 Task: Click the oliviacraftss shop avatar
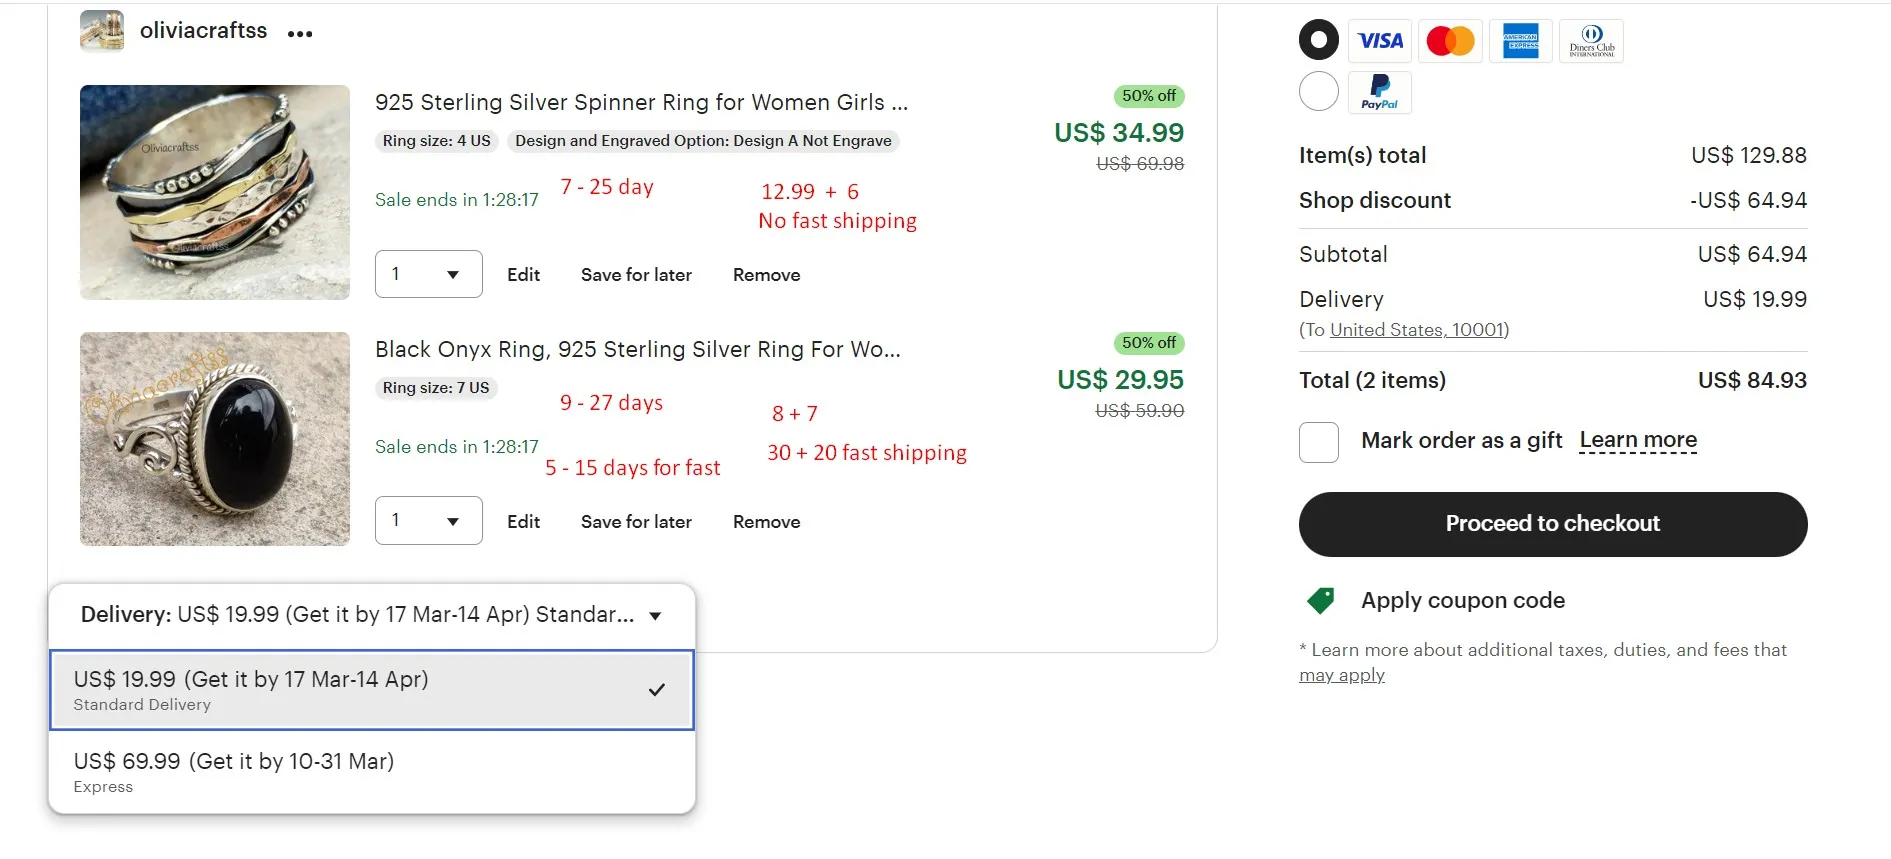click(102, 31)
